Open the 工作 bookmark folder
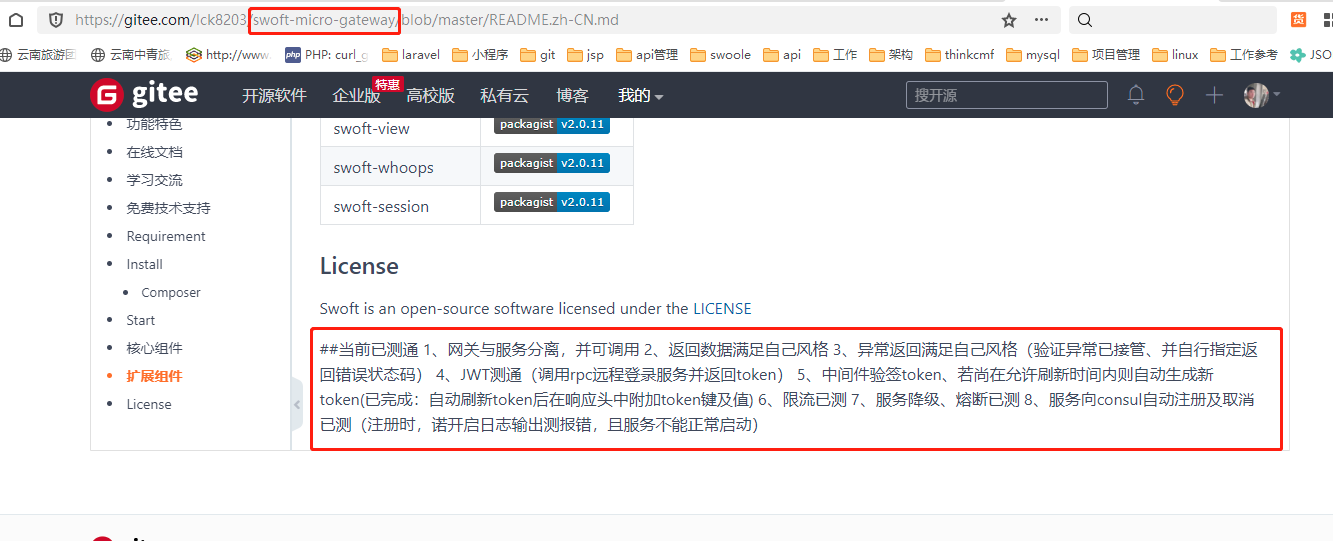This screenshot has height=541, width=1333. coord(835,55)
